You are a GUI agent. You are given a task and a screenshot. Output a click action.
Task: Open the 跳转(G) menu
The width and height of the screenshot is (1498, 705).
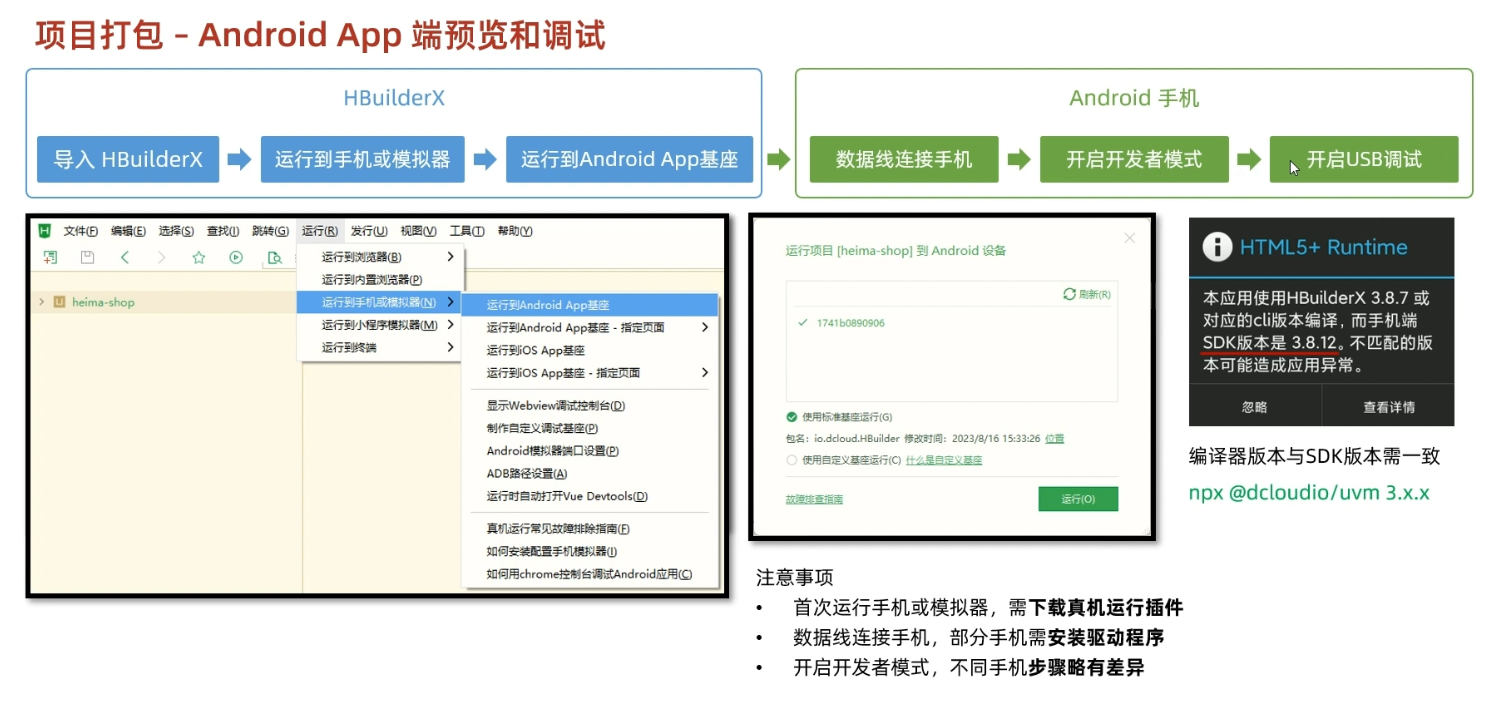(270, 231)
